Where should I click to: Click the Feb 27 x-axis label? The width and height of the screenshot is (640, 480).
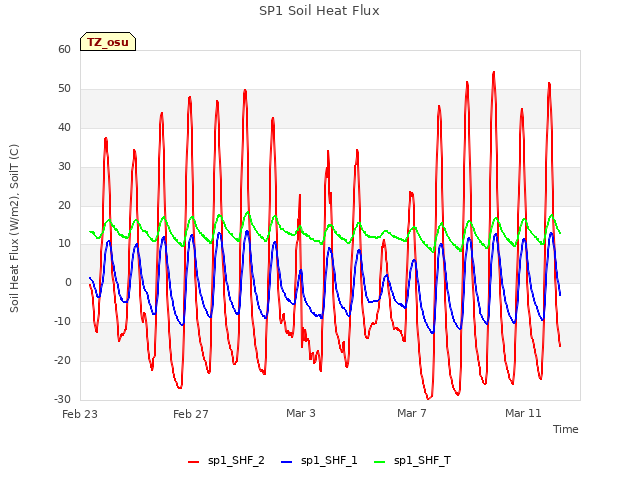191,414
